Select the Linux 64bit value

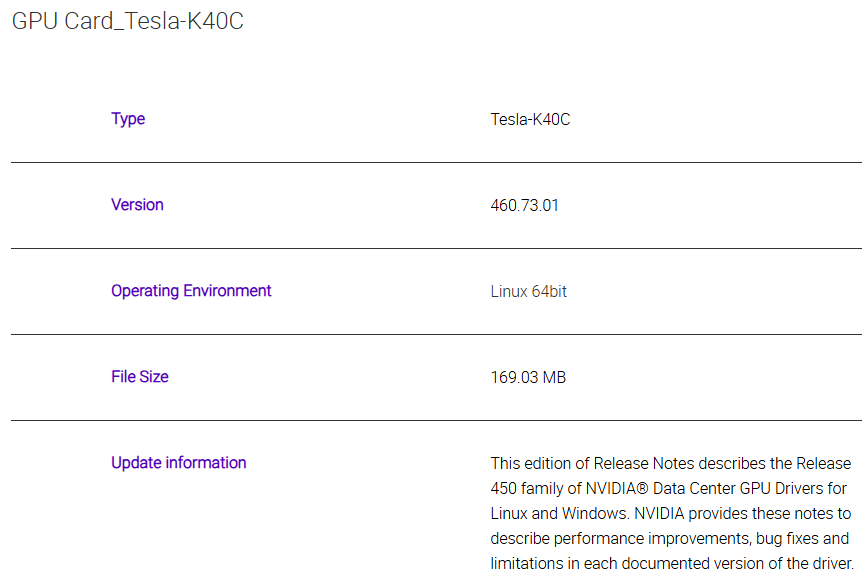coord(528,291)
